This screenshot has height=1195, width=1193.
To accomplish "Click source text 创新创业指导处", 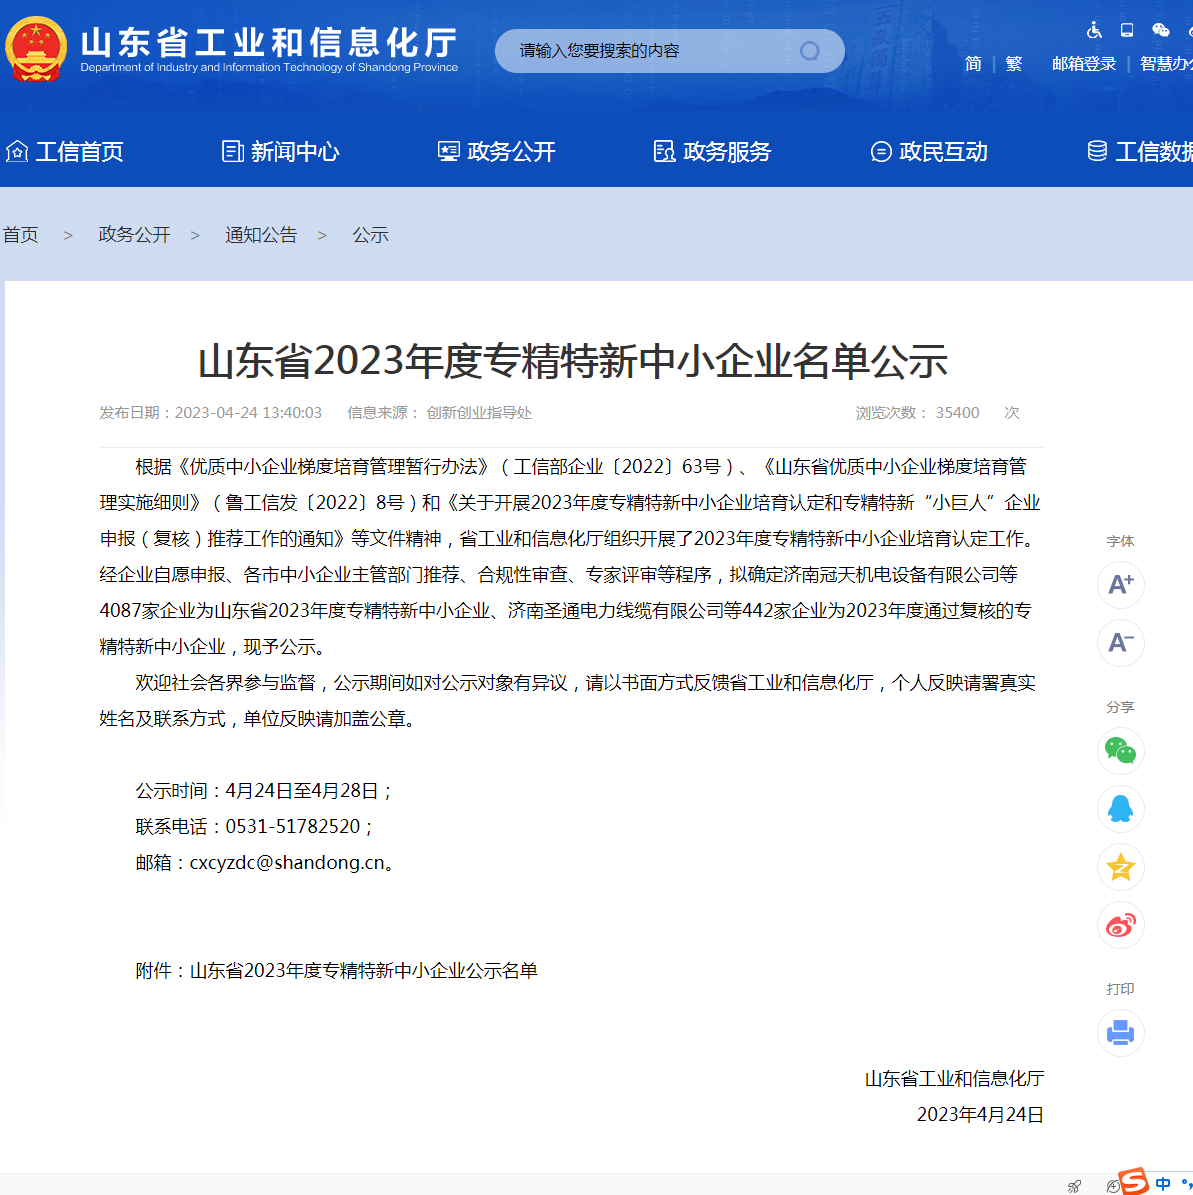I will (x=479, y=413).
